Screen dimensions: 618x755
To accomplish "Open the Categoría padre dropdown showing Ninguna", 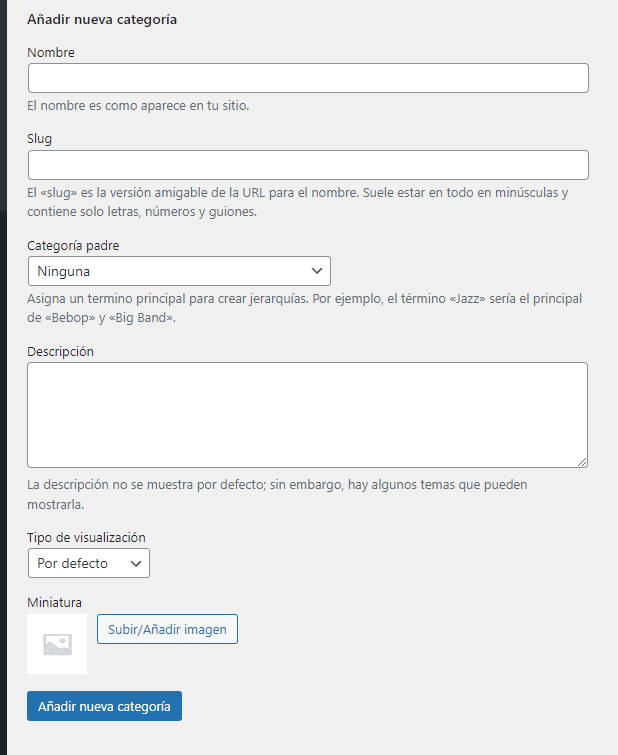I will (179, 271).
